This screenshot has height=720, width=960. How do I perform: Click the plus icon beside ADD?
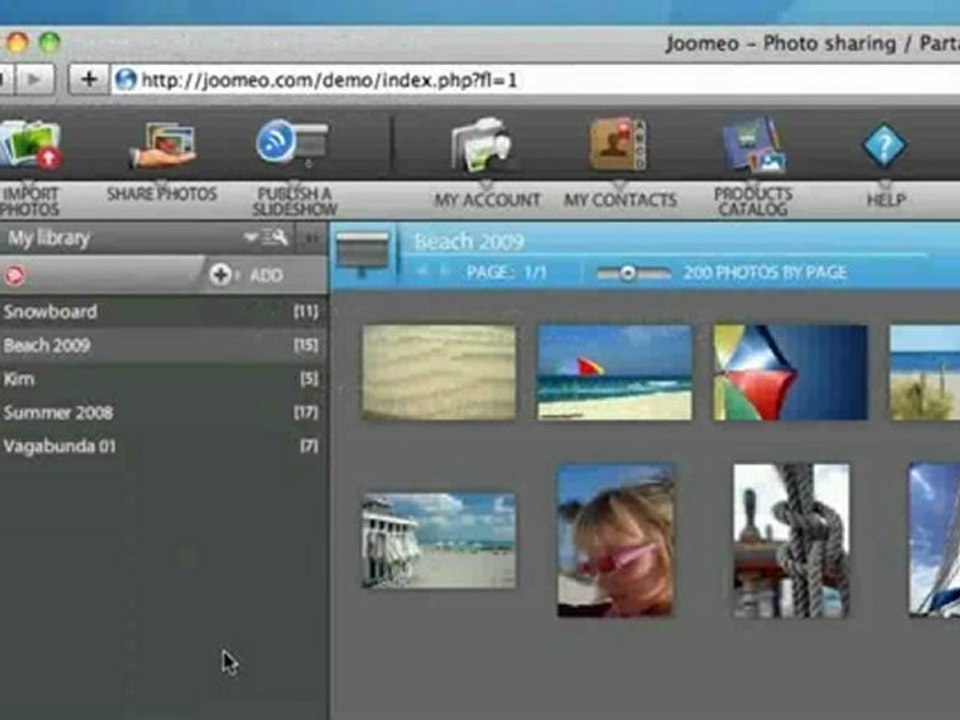[220, 275]
